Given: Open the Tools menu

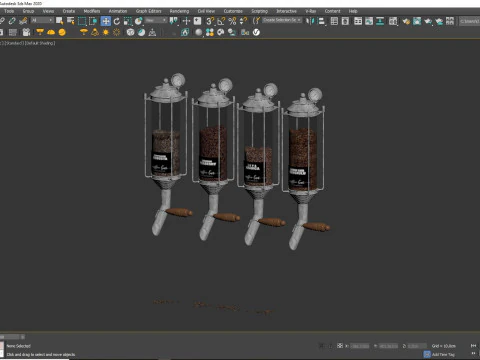Looking at the screenshot, I should (9, 11).
